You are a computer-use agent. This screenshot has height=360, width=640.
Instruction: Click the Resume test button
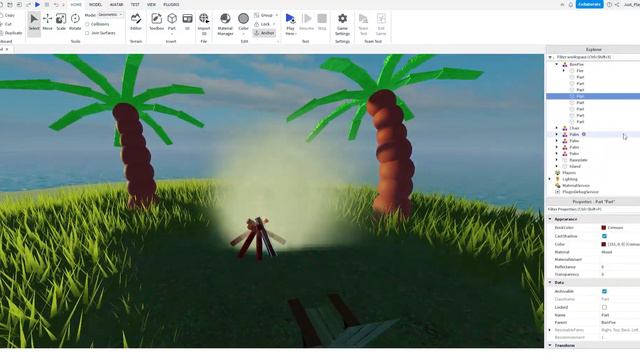click(x=307, y=22)
